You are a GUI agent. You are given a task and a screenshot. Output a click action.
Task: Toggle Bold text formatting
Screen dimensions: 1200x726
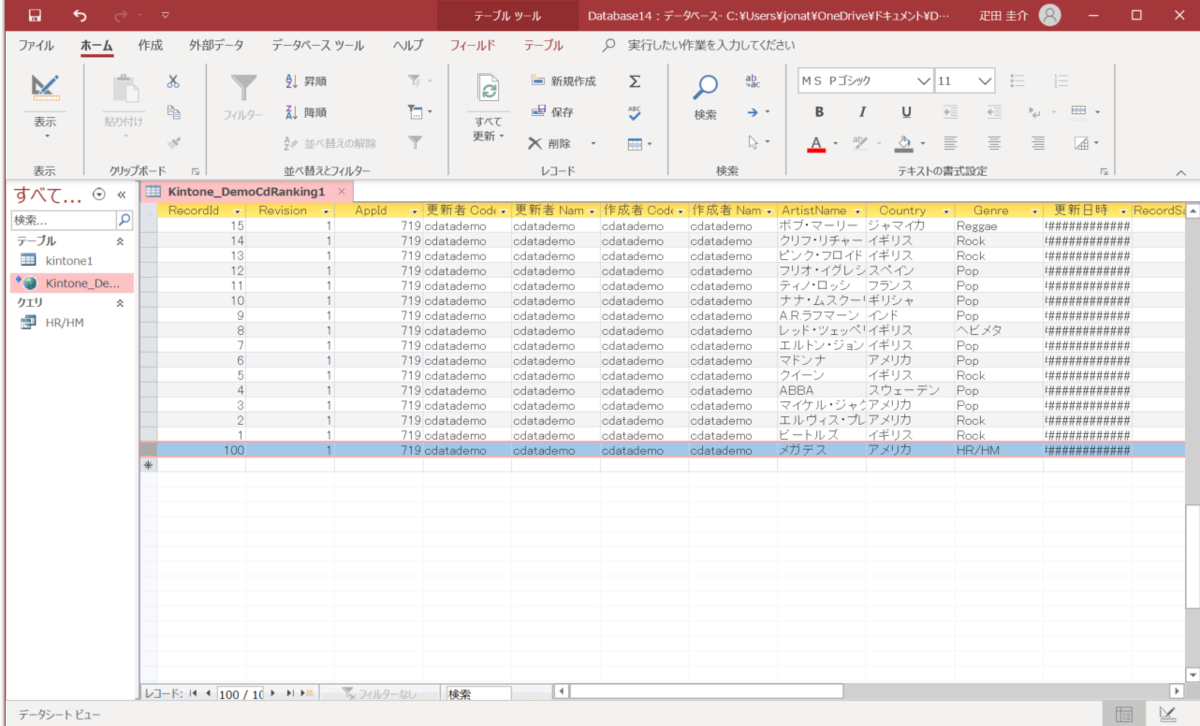pos(819,112)
